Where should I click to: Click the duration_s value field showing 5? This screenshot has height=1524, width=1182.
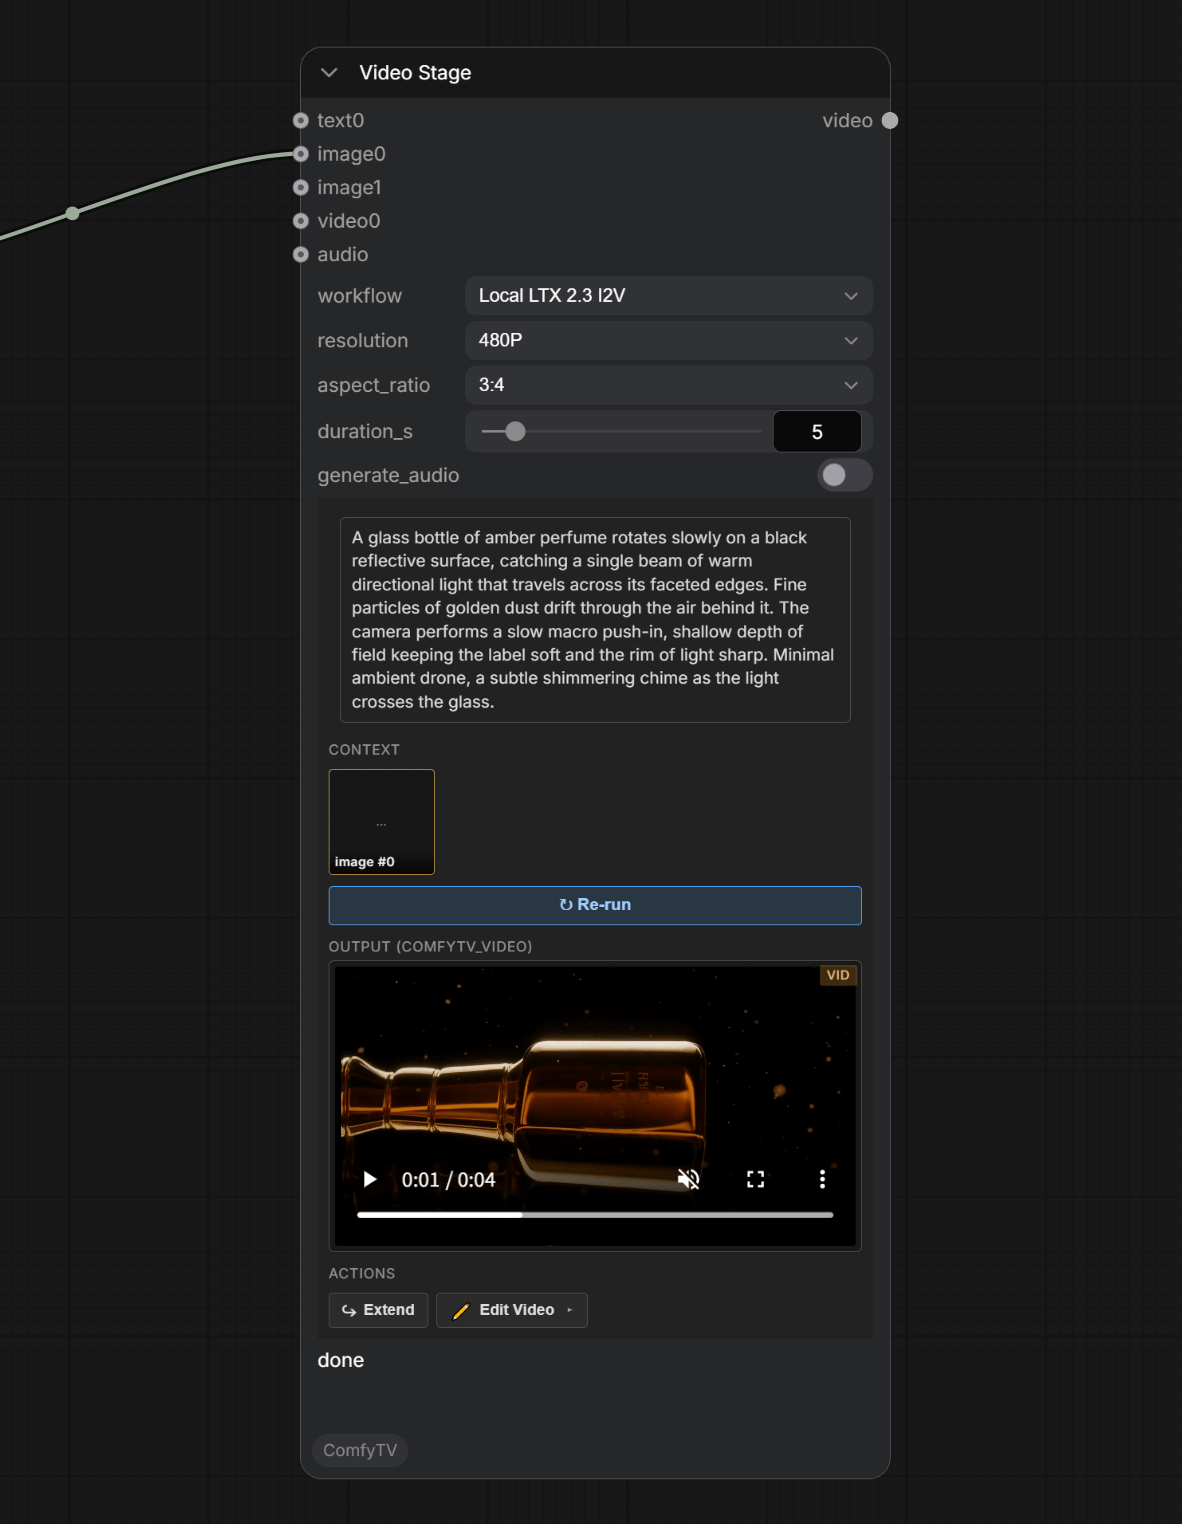click(x=817, y=432)
